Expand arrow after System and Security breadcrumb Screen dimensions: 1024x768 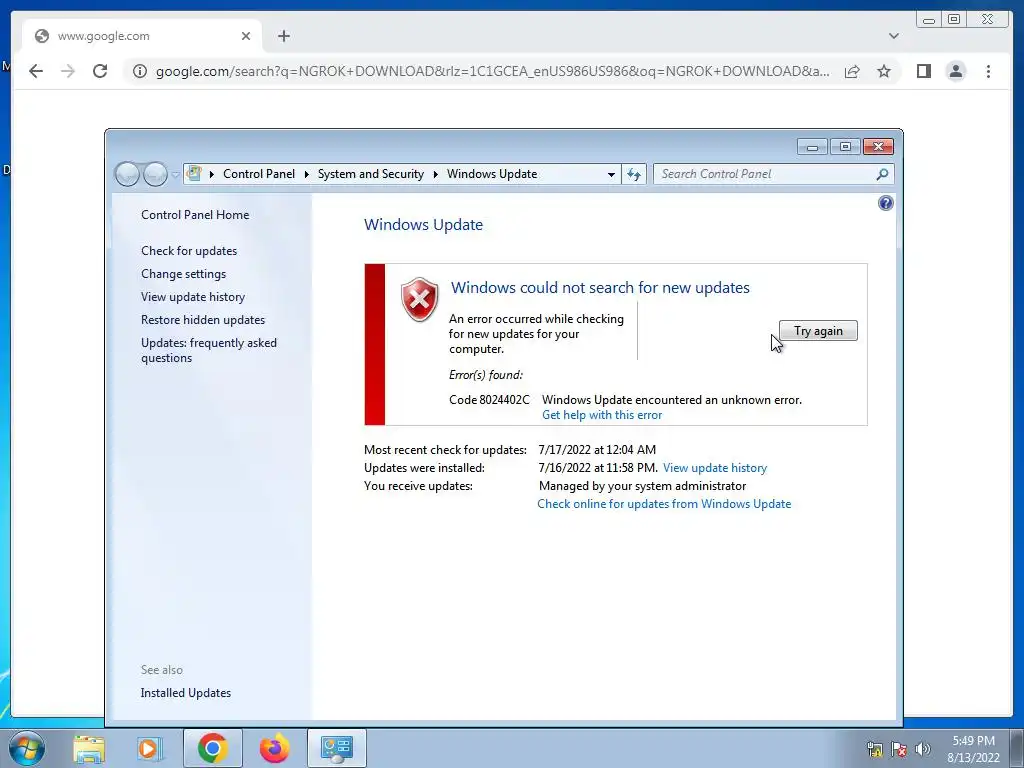coord(435,174)
